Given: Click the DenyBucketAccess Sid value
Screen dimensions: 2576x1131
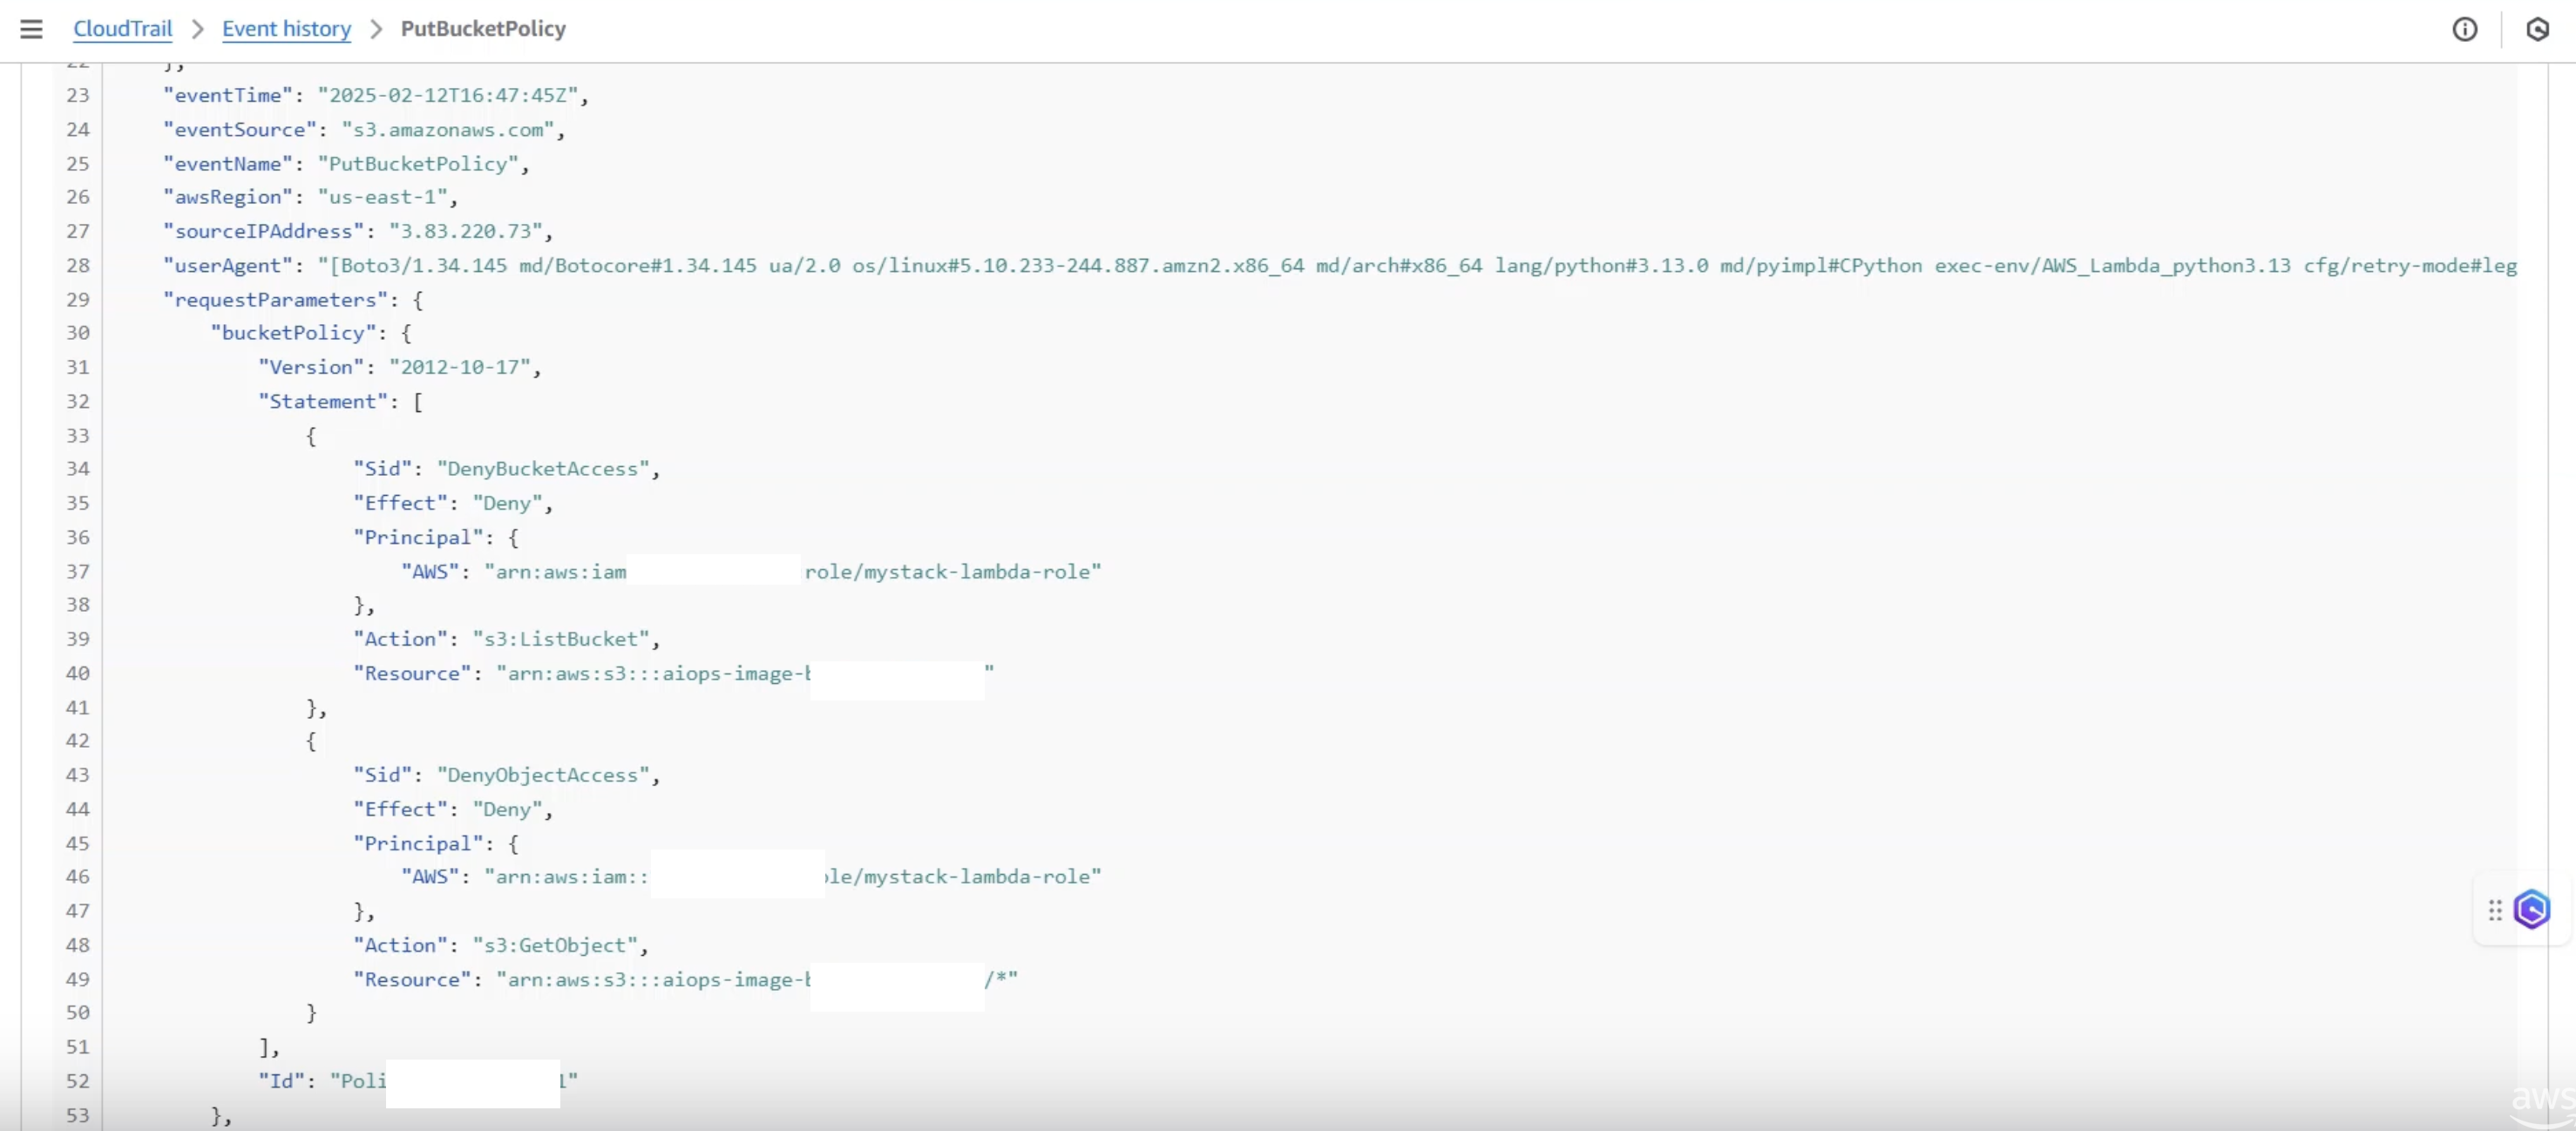Looking at the screenshot, I should tap(543, 469).
